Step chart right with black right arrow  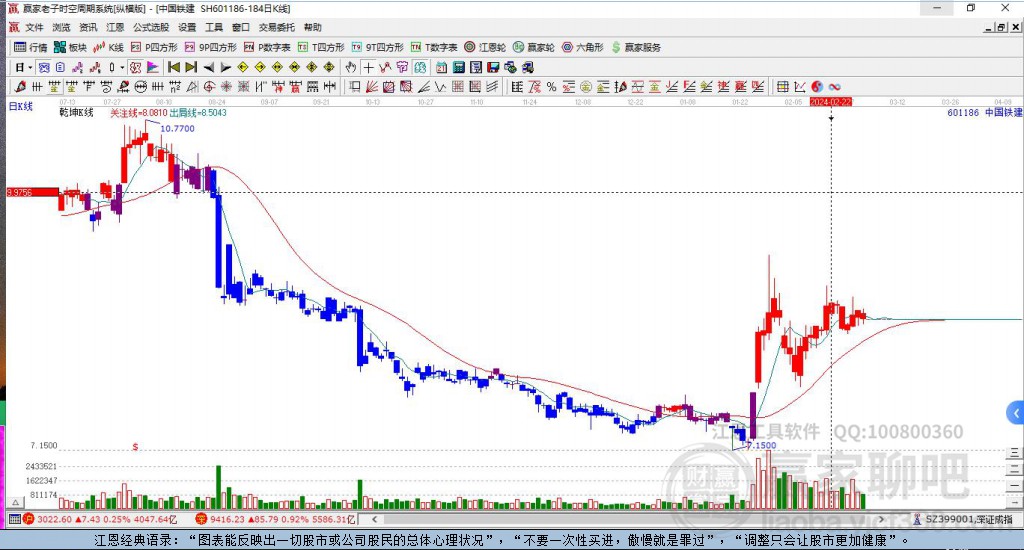pos(225,67)
